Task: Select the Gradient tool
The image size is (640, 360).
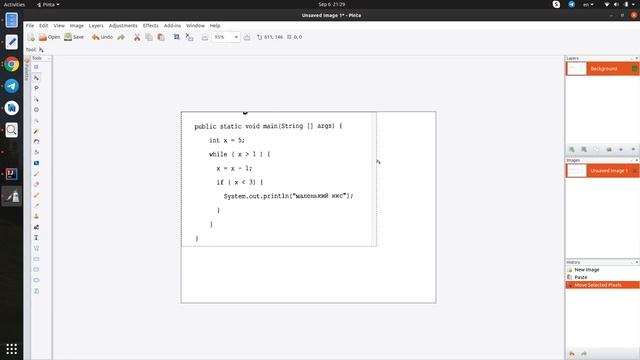Action: 36,163
